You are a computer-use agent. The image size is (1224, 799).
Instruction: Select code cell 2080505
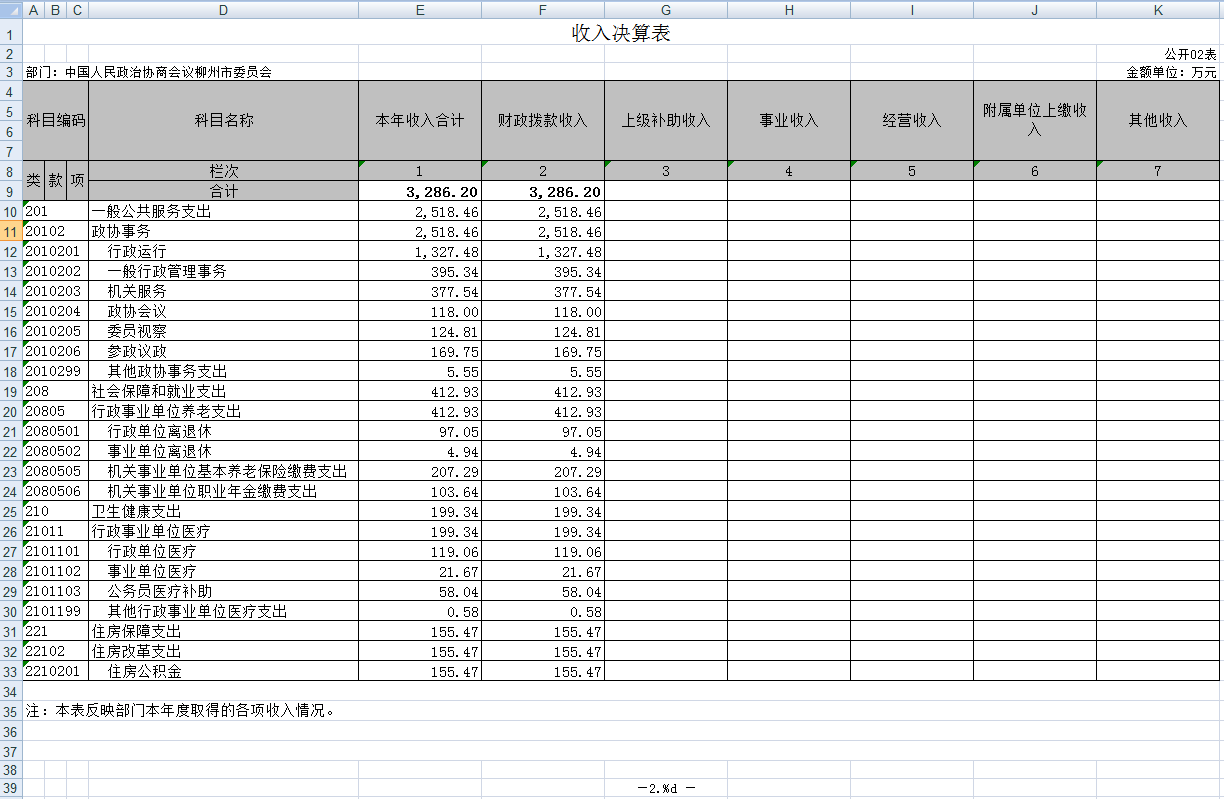coord(56,471)
